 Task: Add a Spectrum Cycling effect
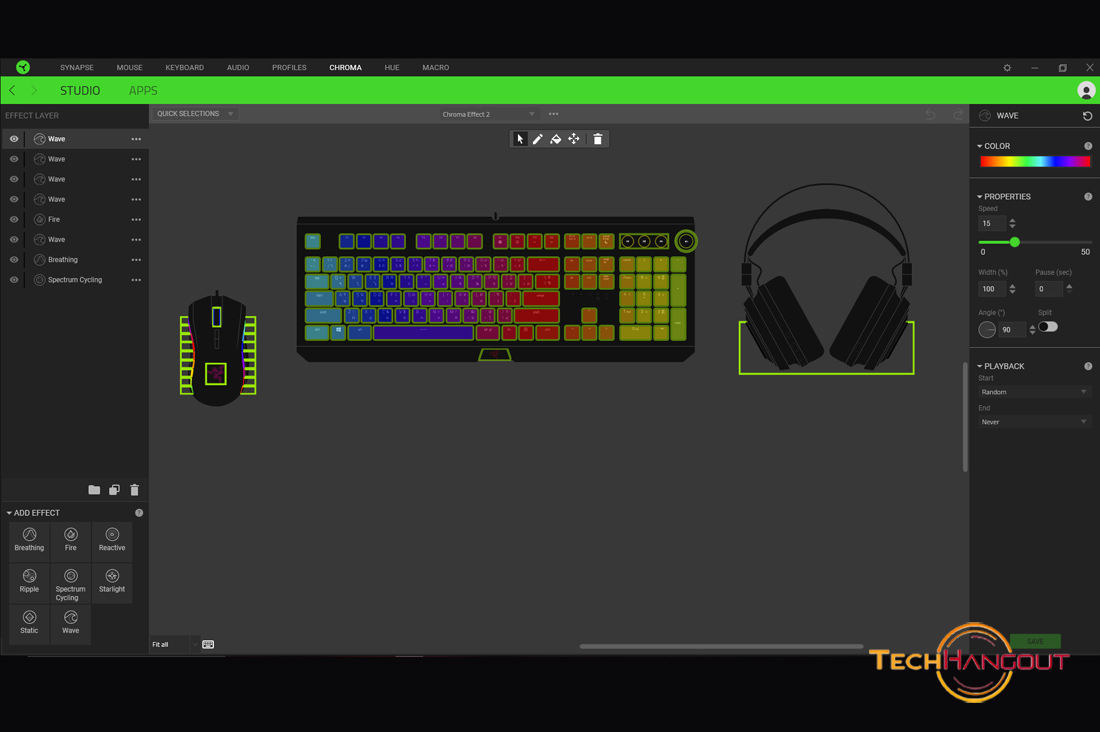point(71,583)
